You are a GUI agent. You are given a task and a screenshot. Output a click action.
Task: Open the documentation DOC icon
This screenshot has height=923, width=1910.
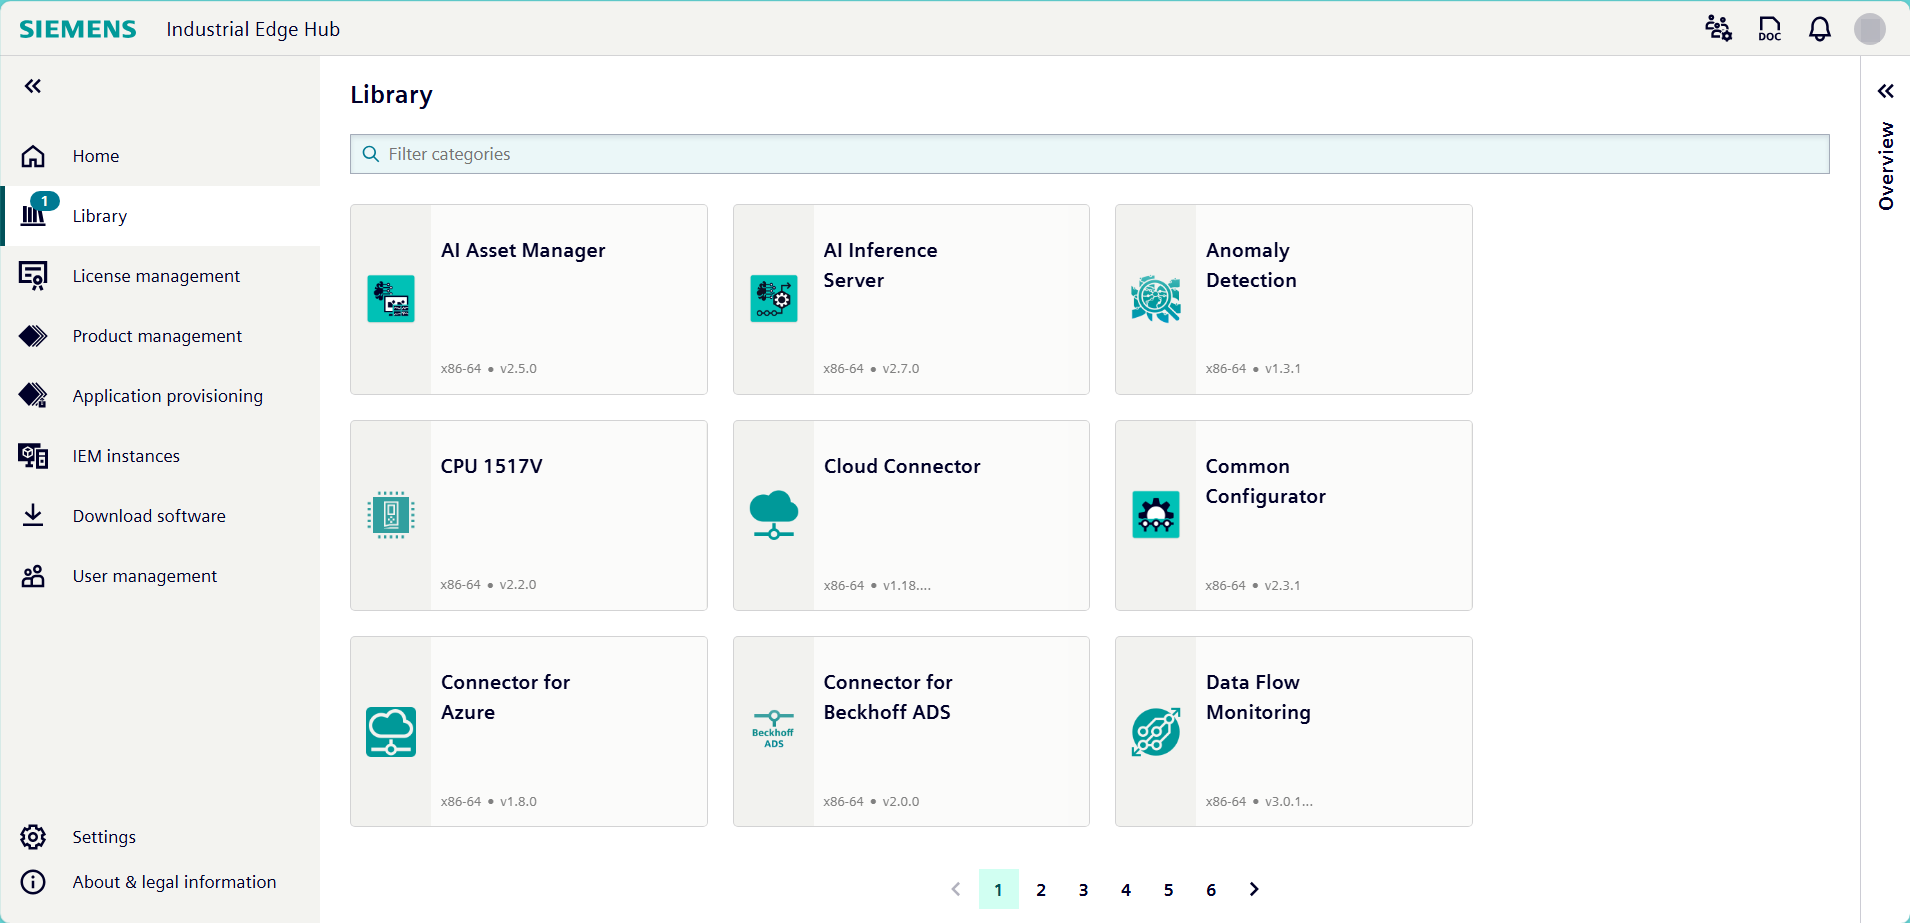pos(1769,29)
